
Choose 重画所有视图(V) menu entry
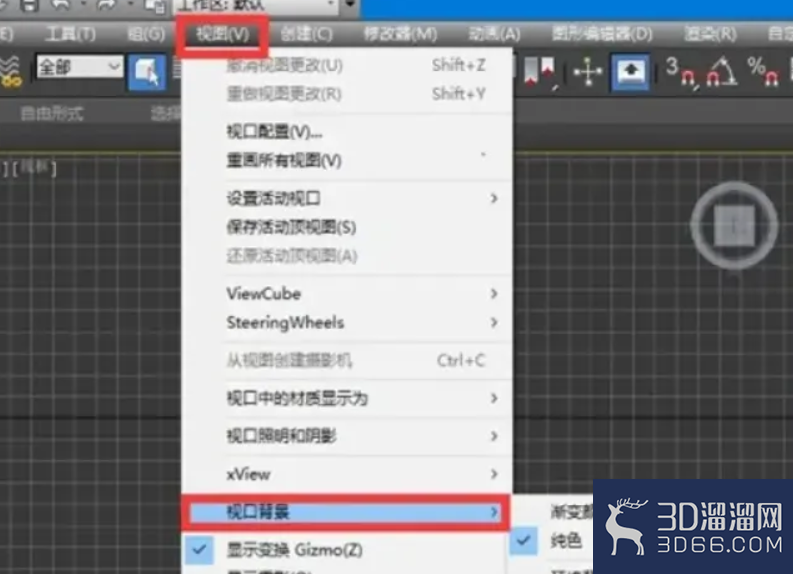[x=347, y=161]
